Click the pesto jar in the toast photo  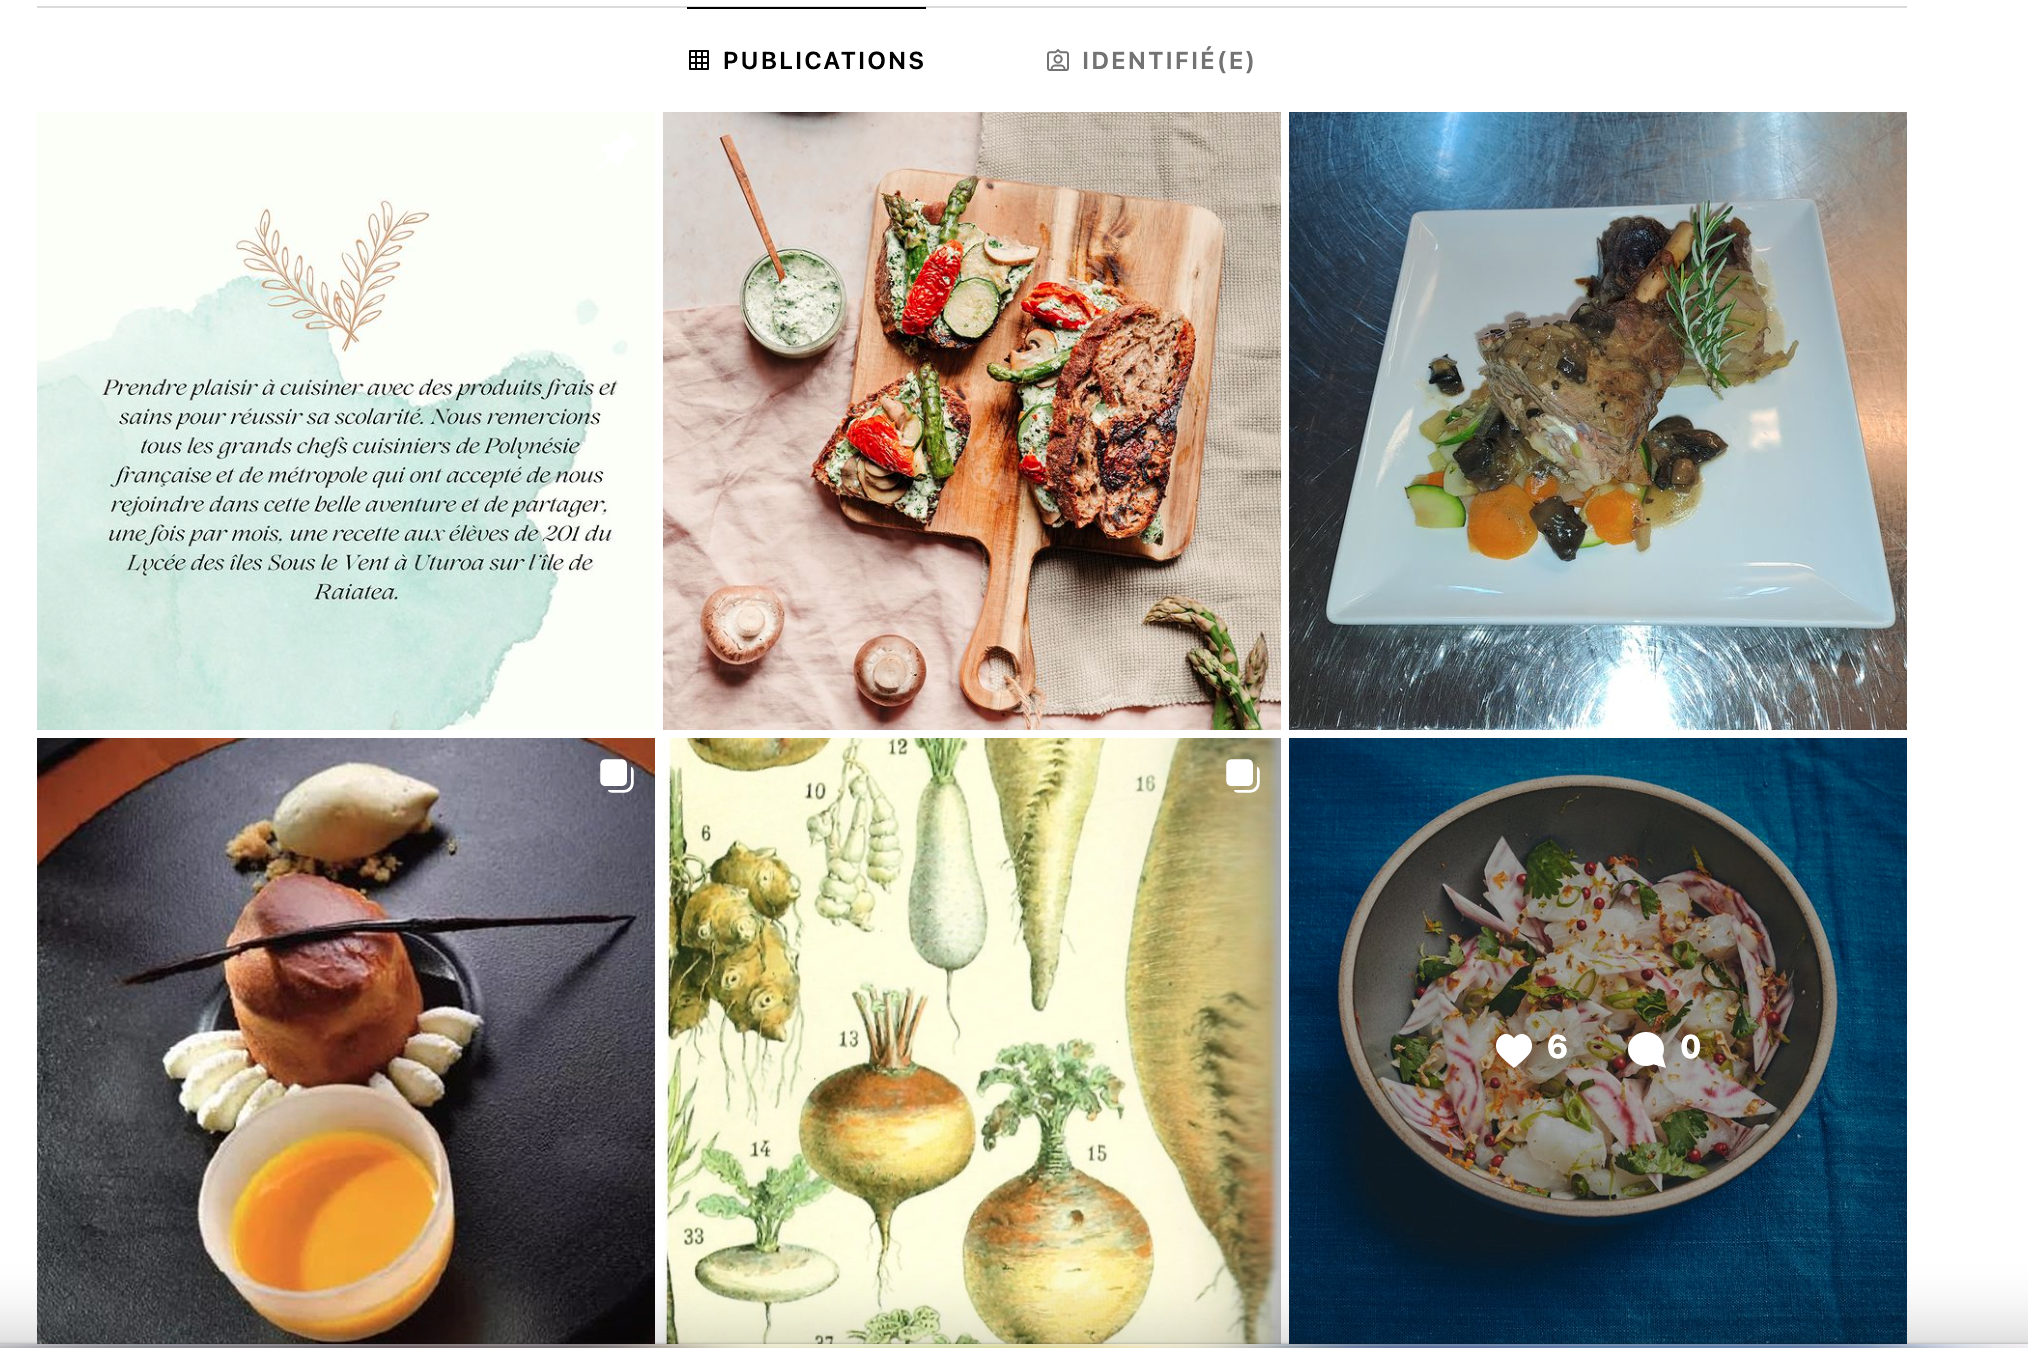[793, 300]
